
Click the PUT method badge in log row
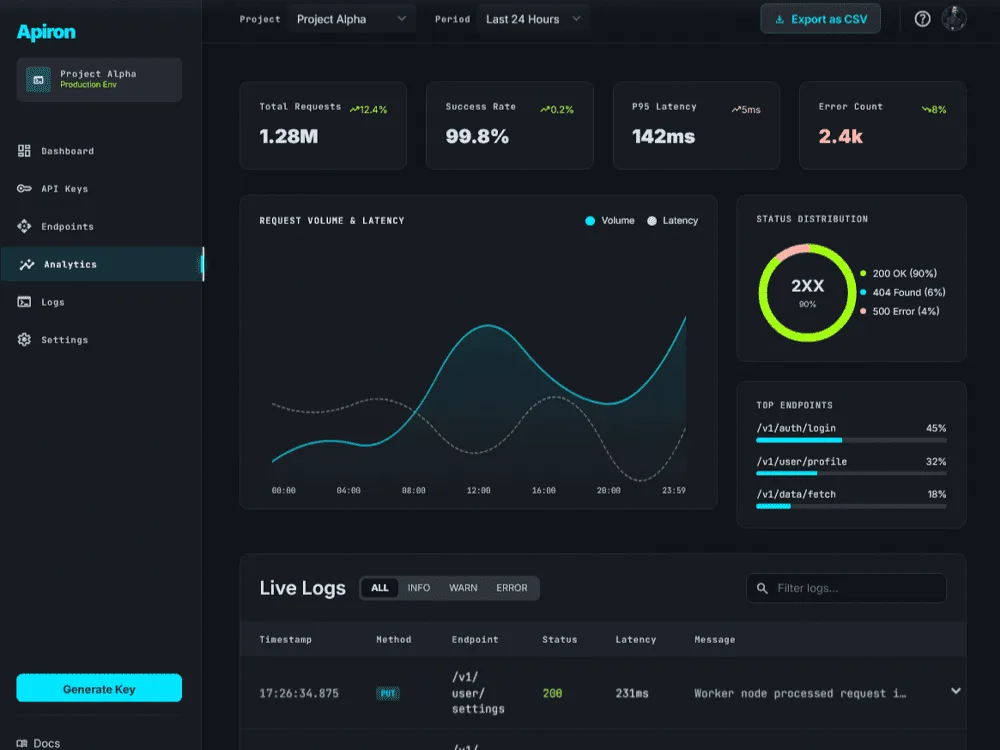[388, 693]
